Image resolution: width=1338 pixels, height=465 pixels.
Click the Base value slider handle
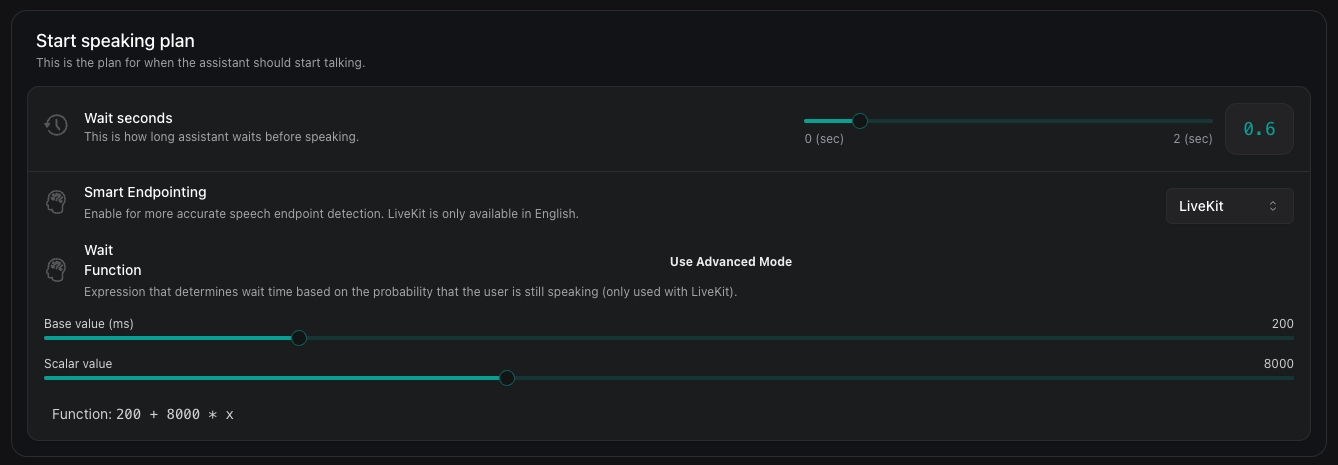[x=298, y=338]
